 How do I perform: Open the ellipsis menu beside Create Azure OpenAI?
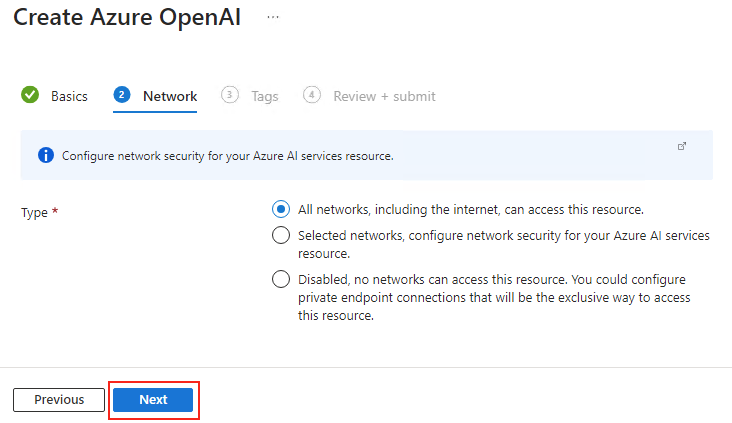coord(273,17)
